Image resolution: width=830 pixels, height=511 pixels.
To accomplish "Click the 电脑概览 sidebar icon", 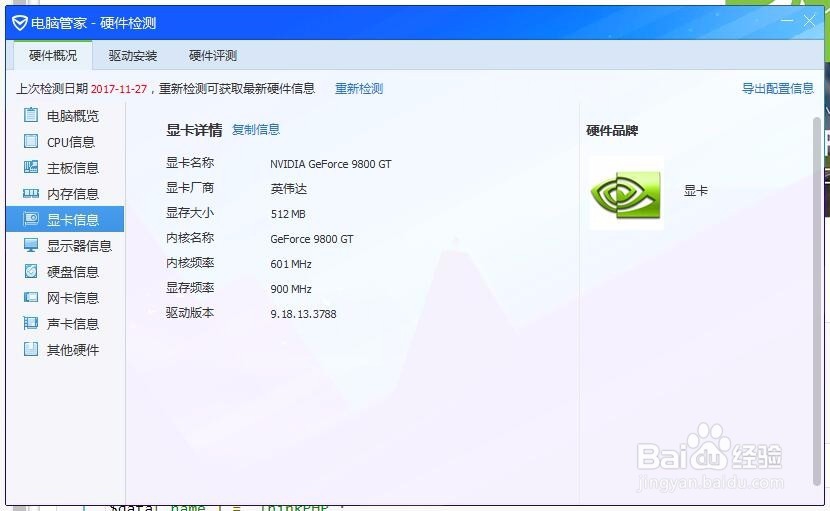I will tap(31, 115).
